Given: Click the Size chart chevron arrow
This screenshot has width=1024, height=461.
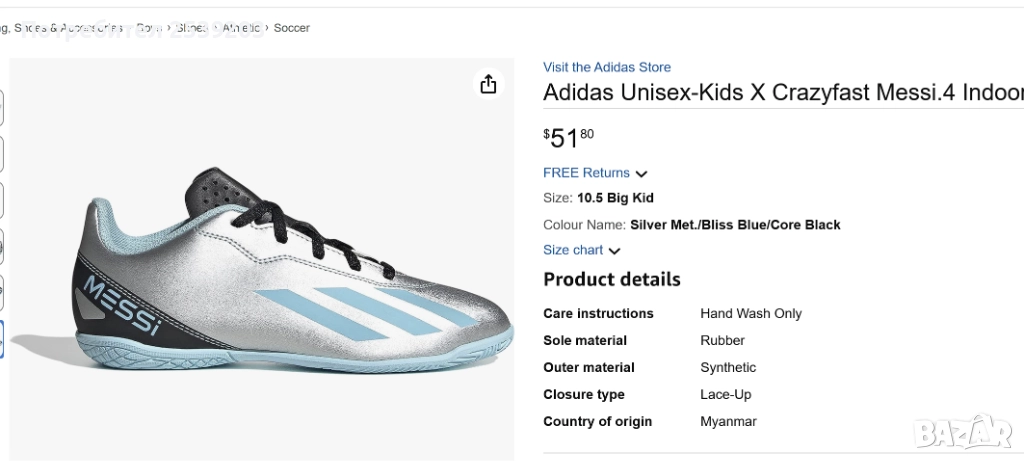Looking at the screenshot, I should 614,251.
